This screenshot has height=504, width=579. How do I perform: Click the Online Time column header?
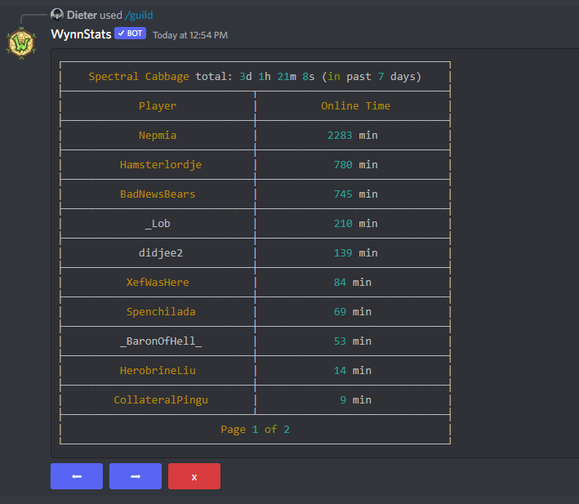(356, 106)
